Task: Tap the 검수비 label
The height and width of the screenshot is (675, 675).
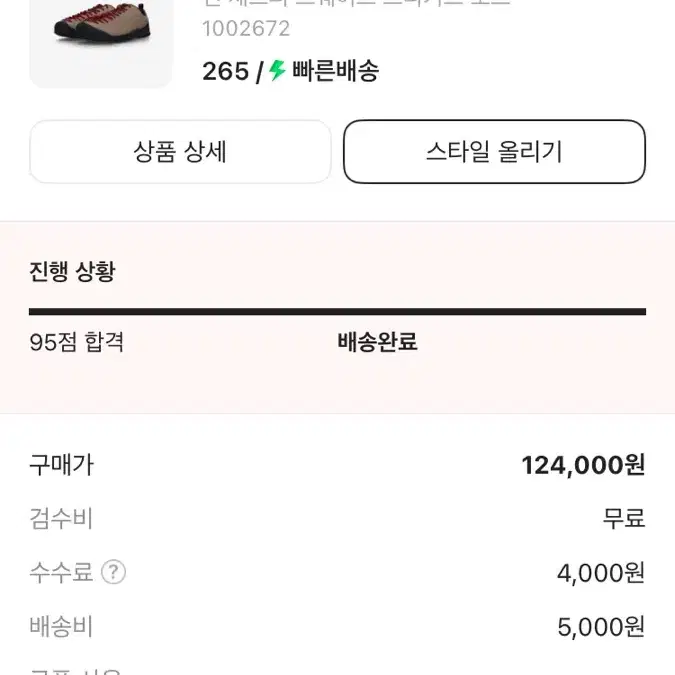Action: pyautogui.click(x=61, y=518)
